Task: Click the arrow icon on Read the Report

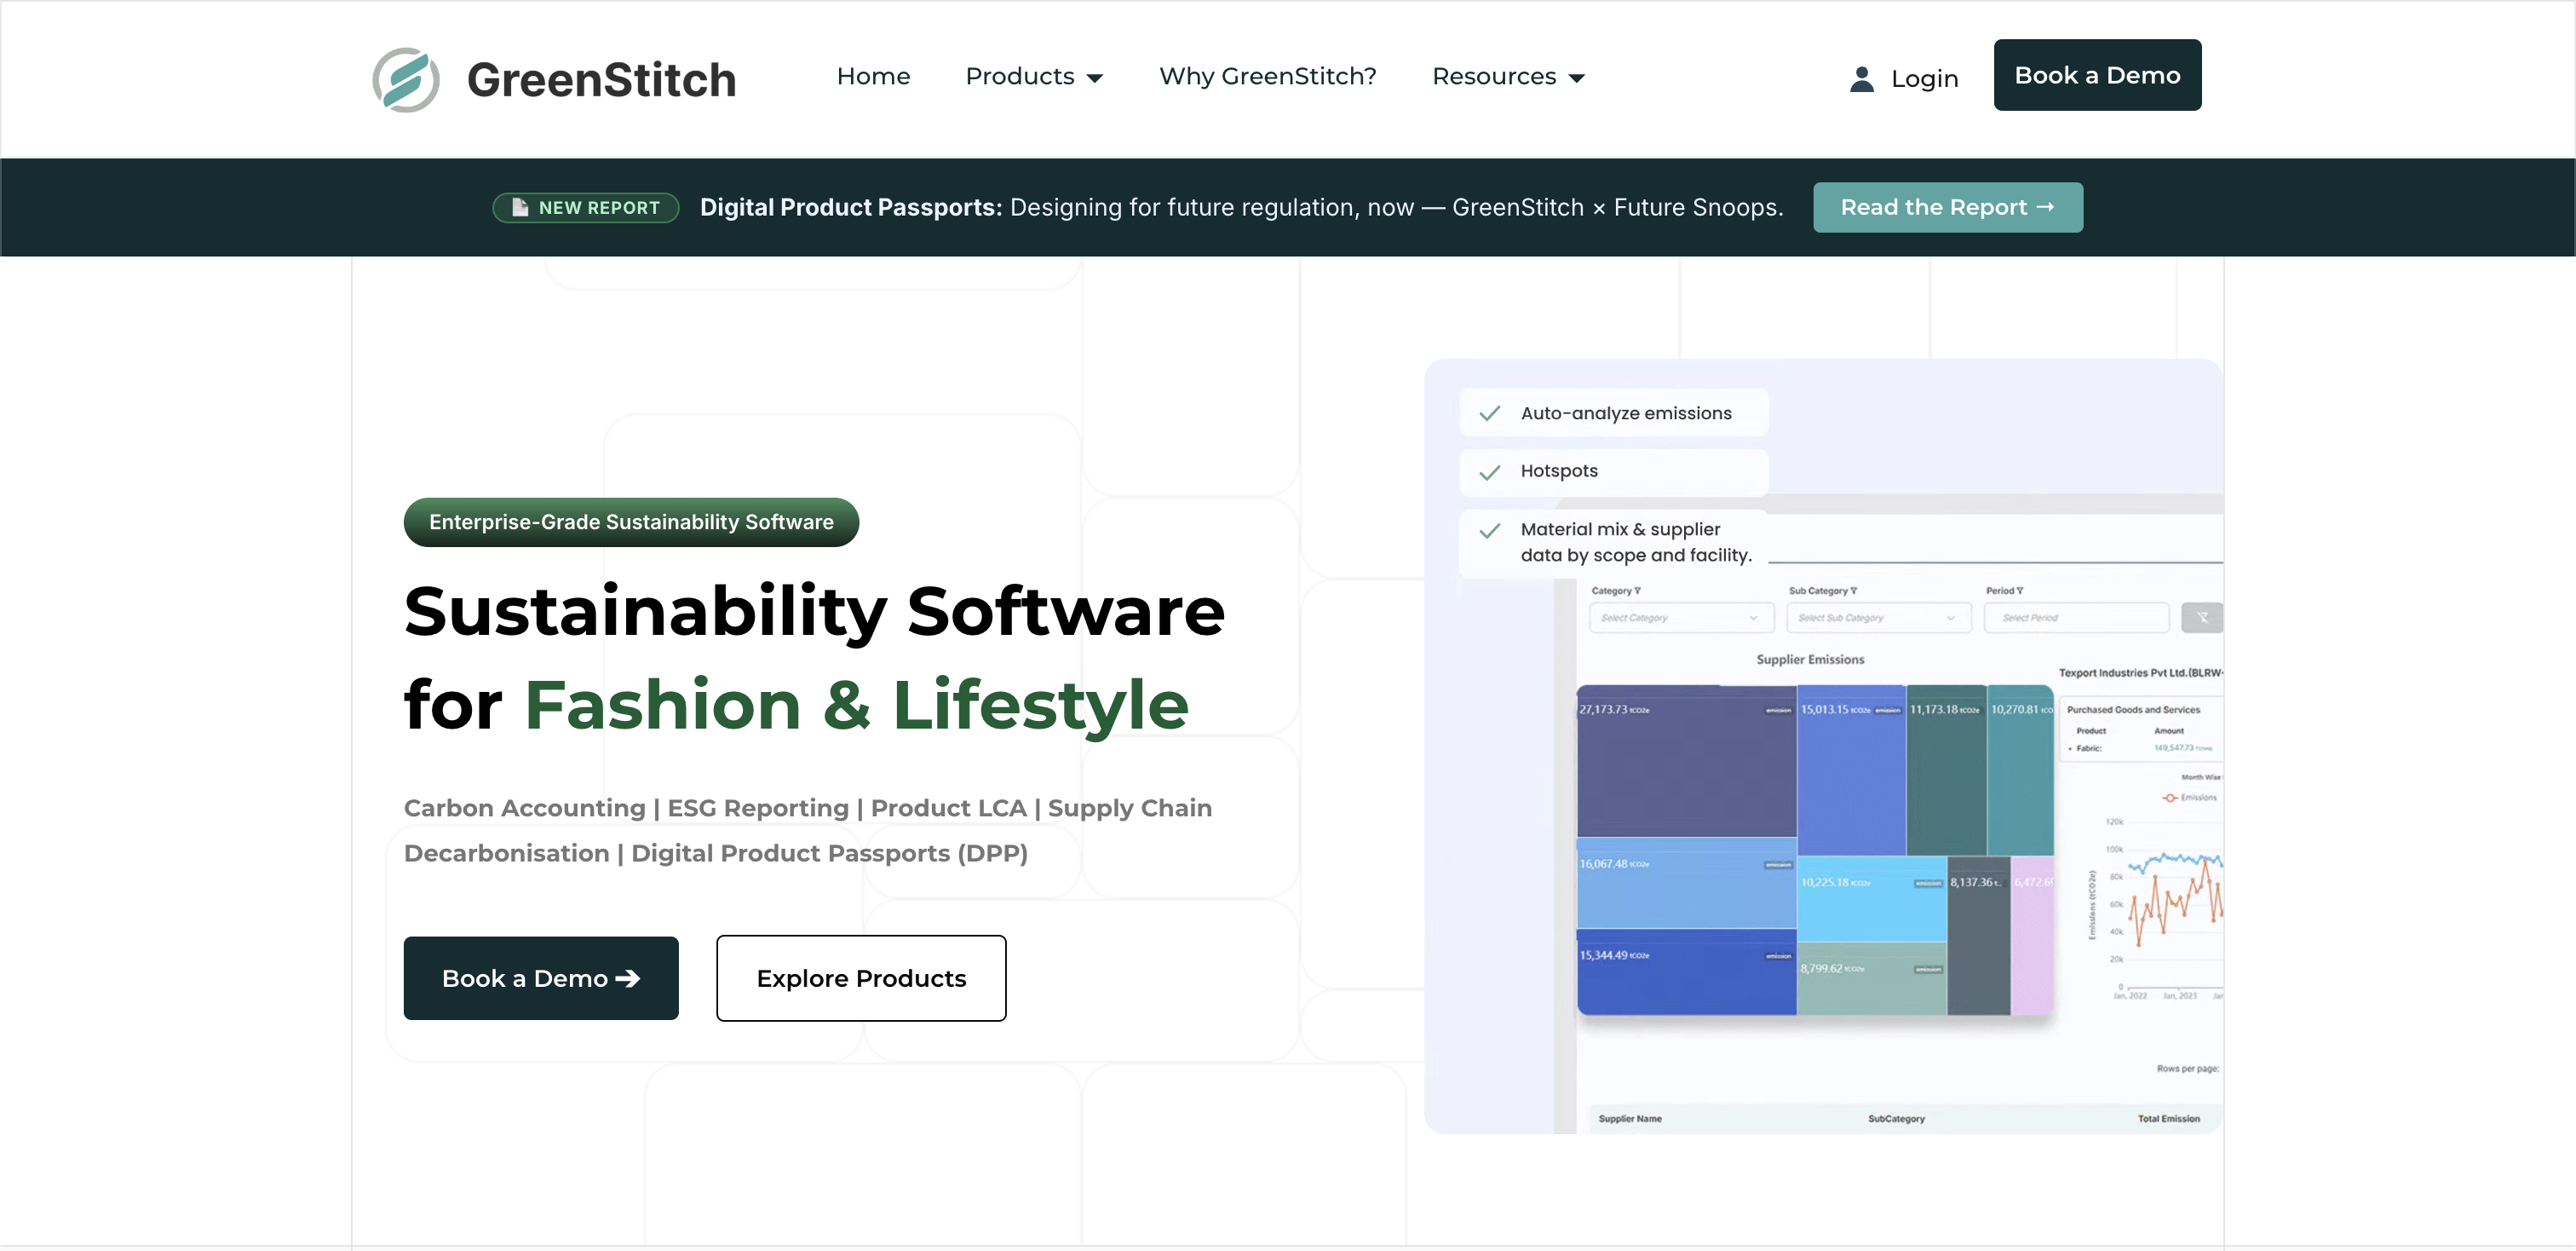Action: click(2045, 206)
